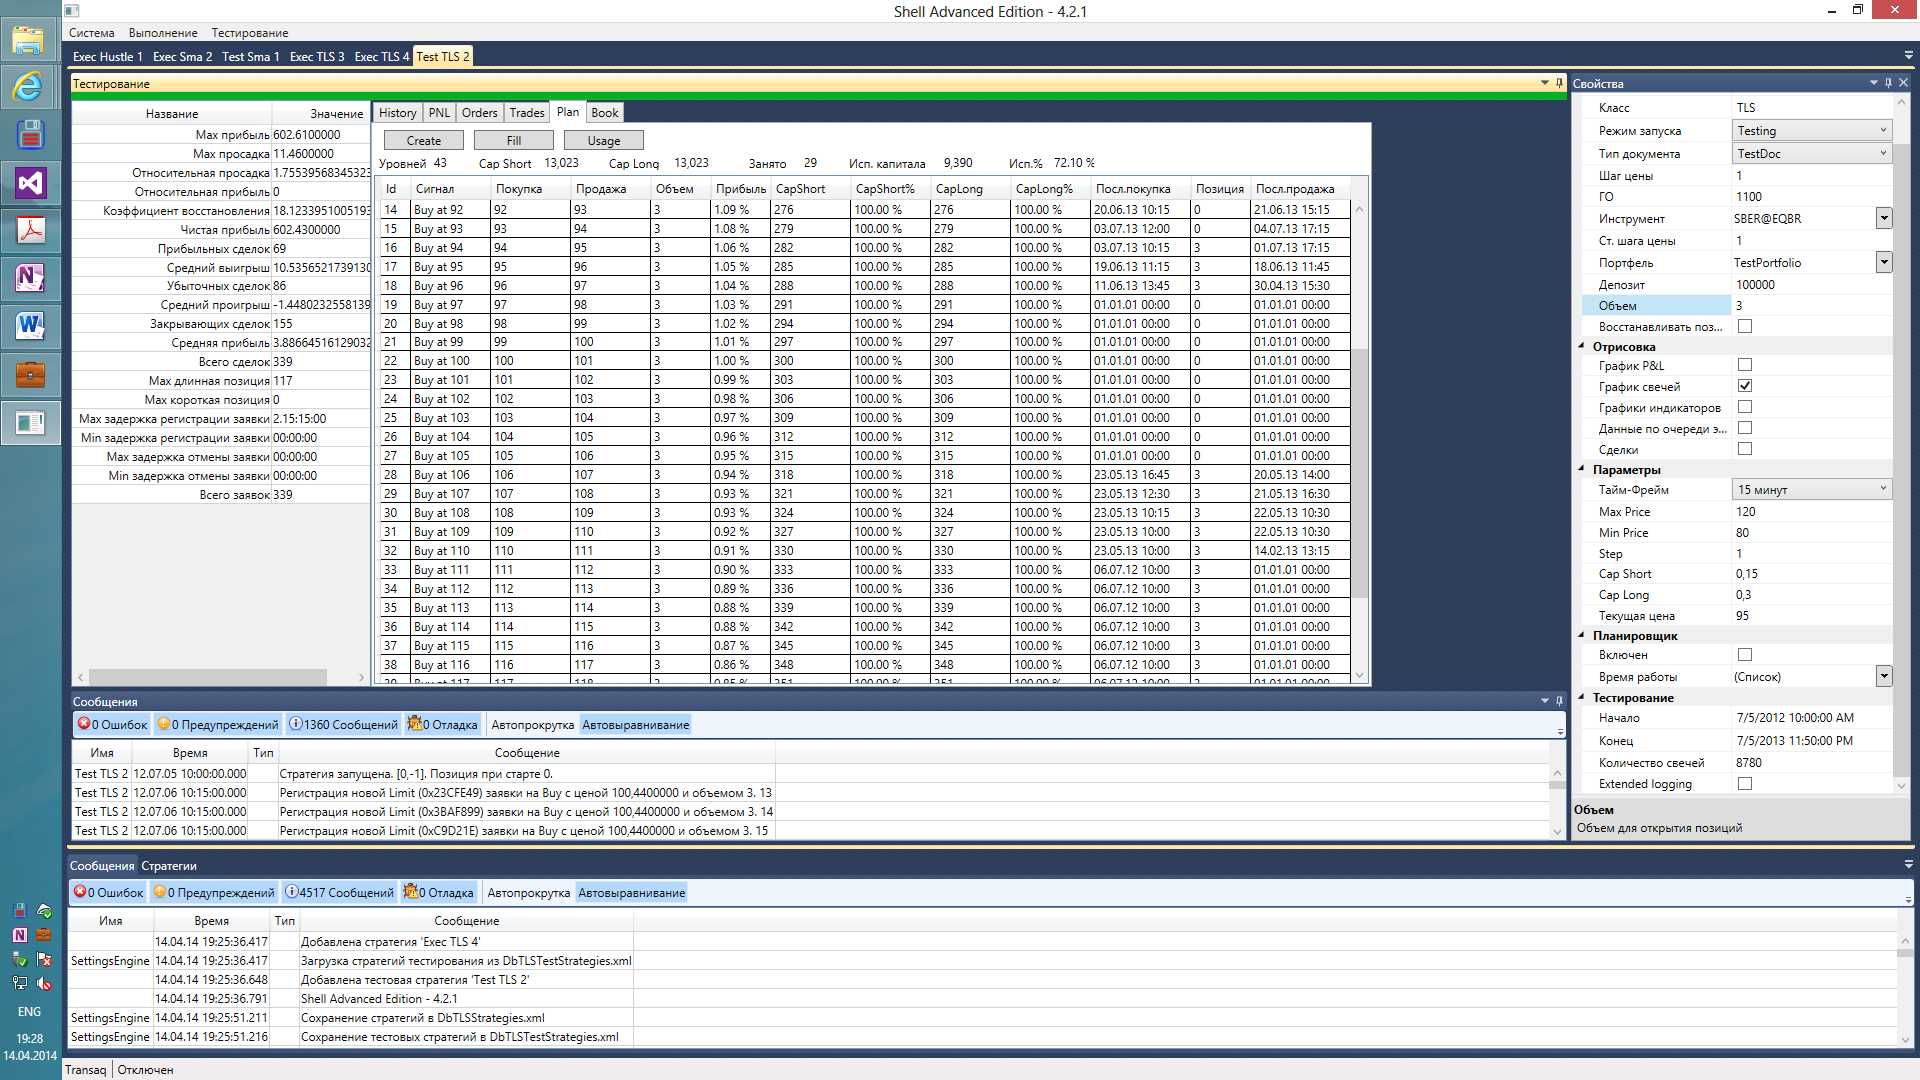Click the application icon in the title bar

click(71, 11)
